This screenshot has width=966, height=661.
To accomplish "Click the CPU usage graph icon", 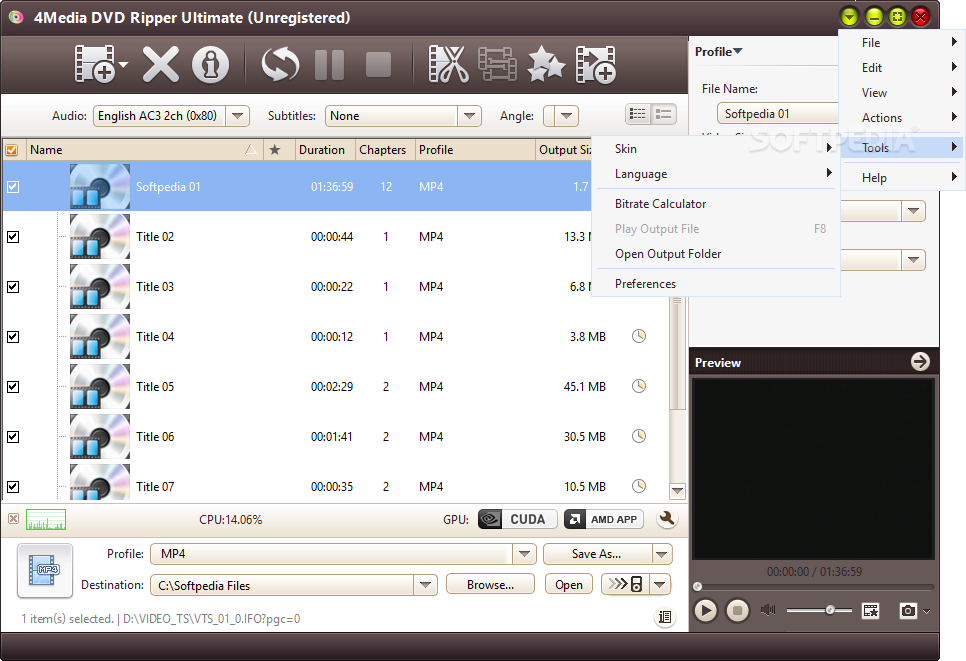I will tap(46, 519).
